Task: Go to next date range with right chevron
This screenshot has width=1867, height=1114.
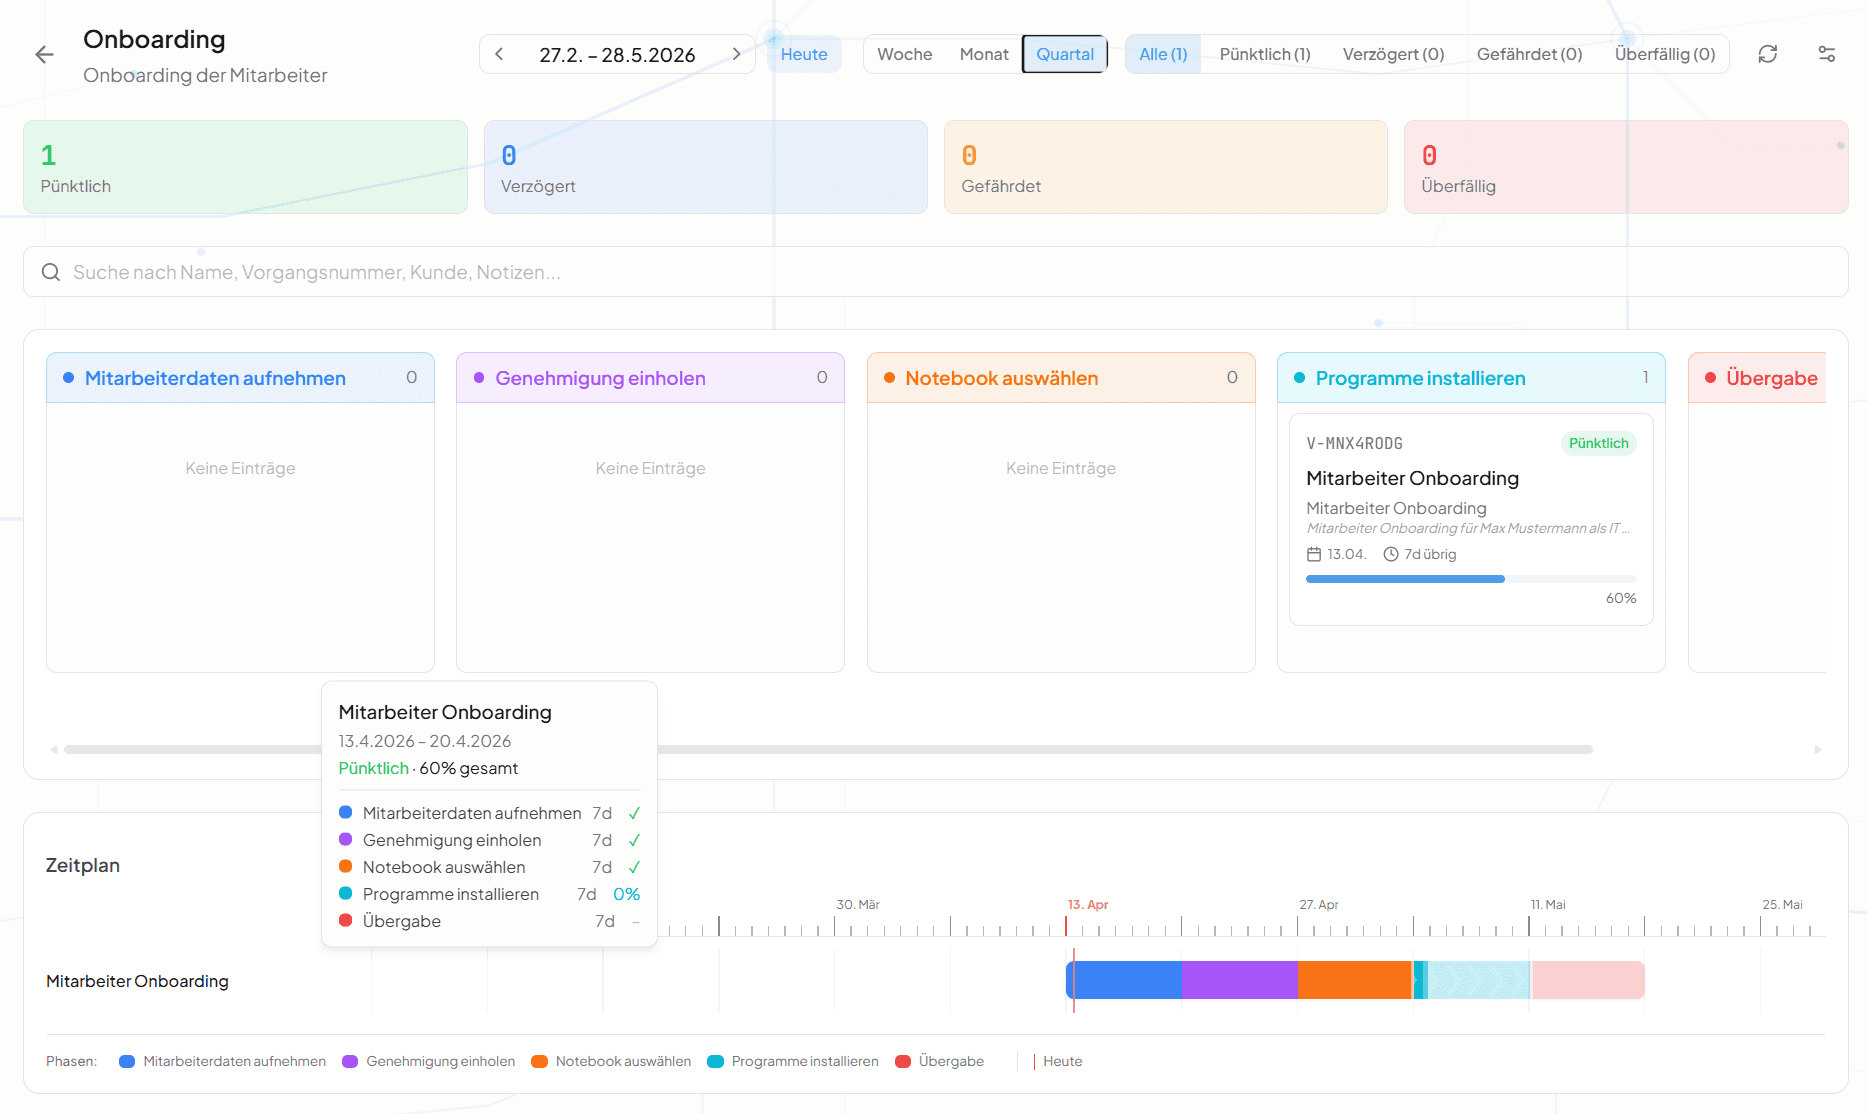Action: (737, 54)
